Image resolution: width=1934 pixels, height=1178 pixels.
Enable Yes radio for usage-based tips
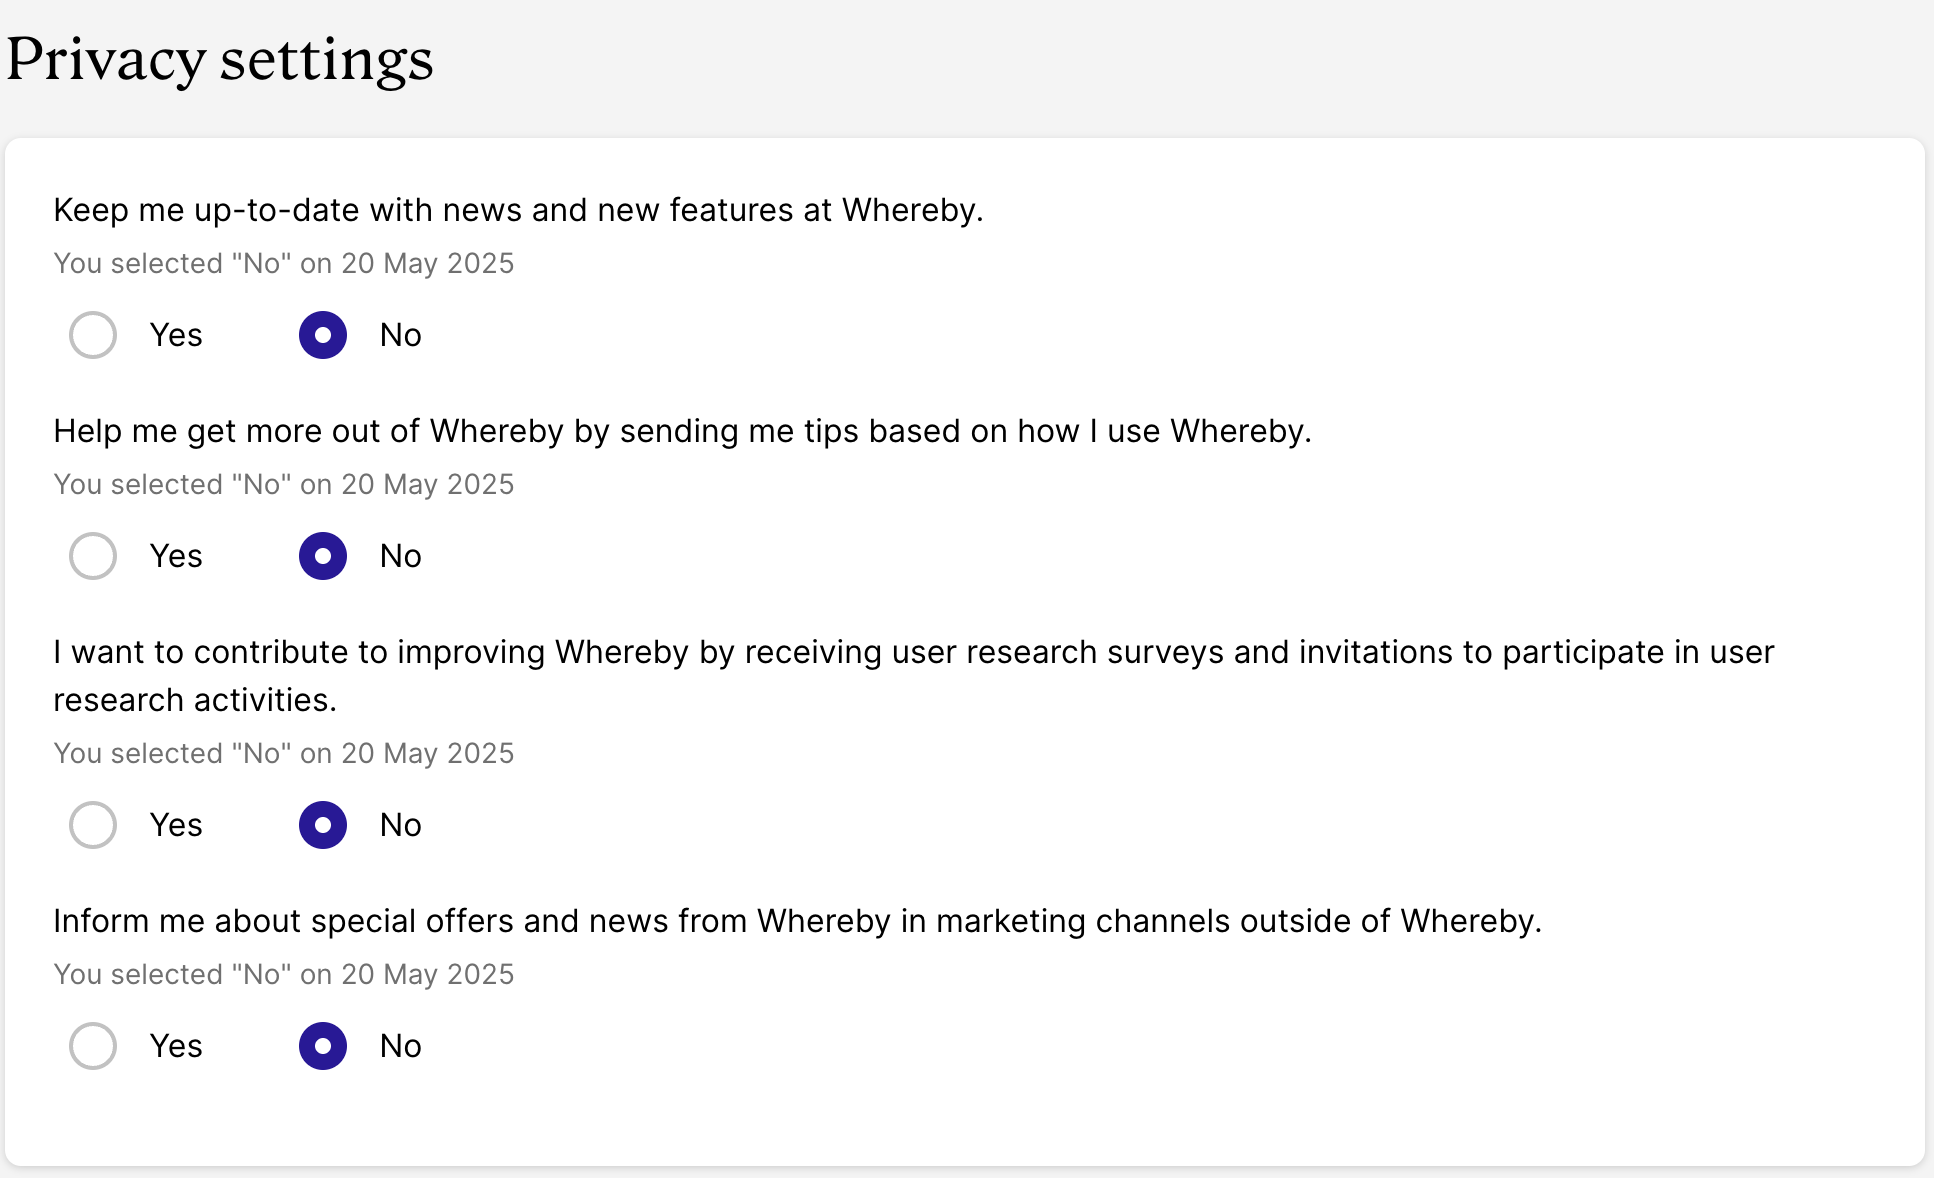[93, 556]
